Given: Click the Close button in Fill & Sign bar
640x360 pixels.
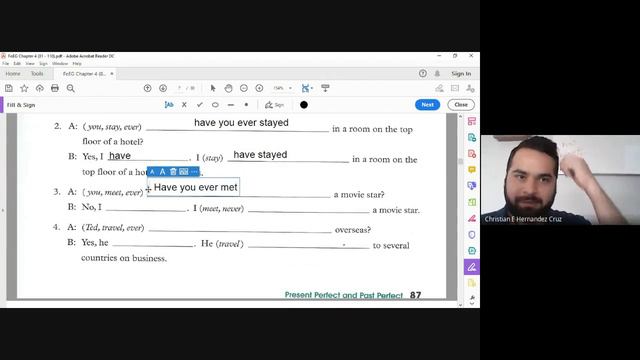Looking at the screenshot, I should 461,105.
